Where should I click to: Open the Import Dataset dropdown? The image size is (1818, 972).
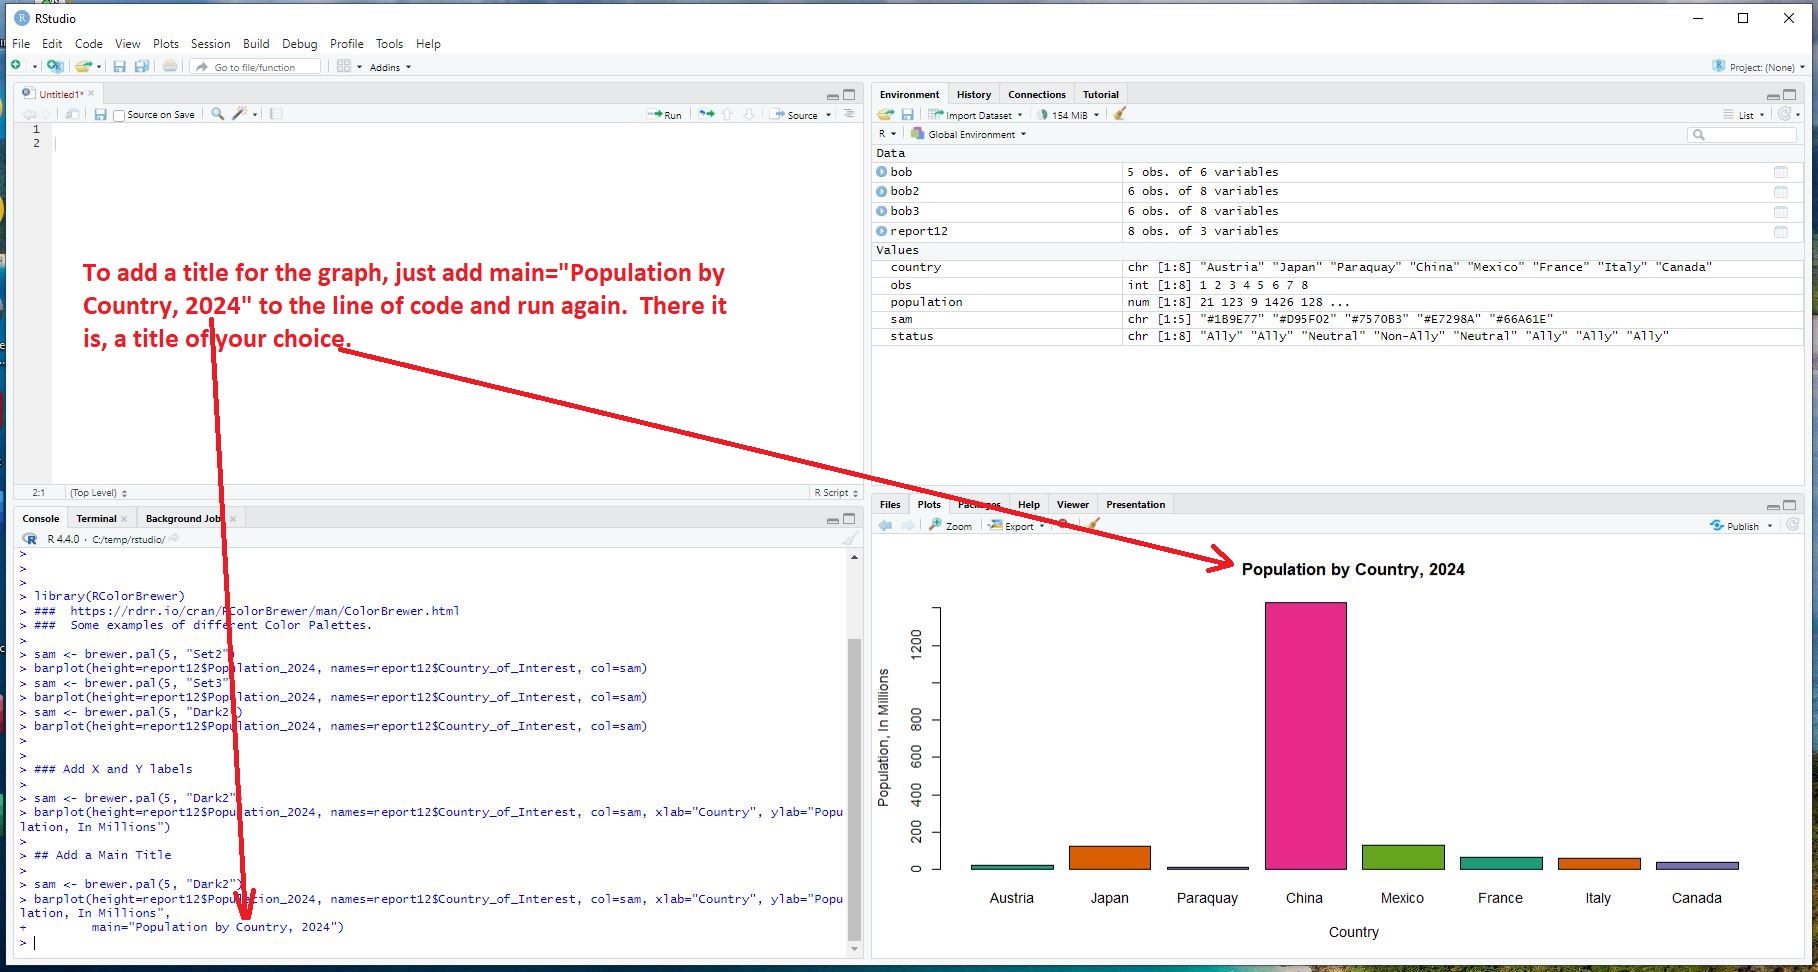click(x=975, y=115)
